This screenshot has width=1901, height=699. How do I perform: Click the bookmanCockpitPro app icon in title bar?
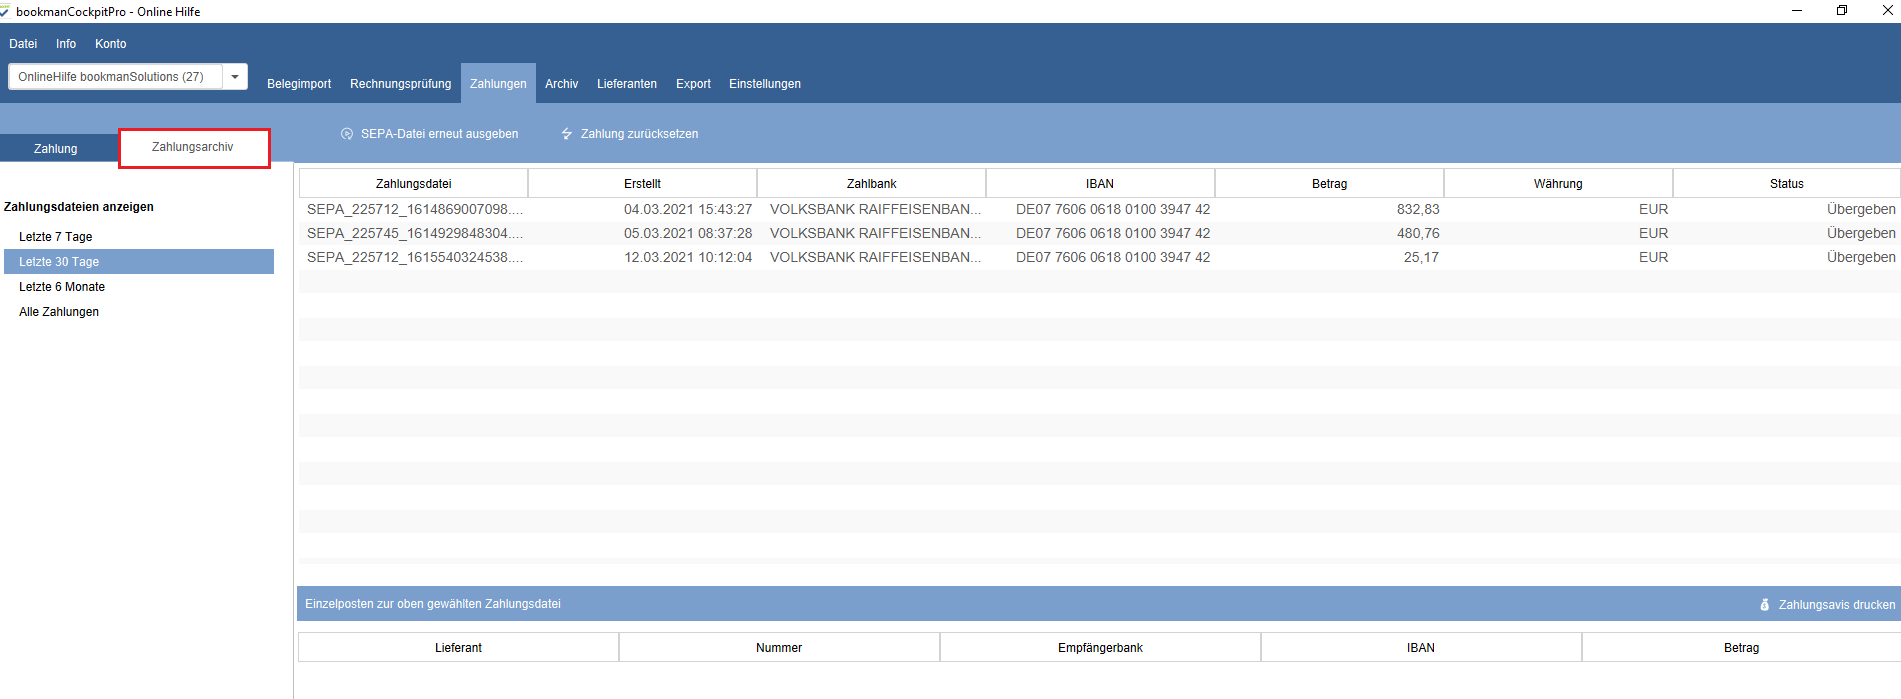[4, 11]
